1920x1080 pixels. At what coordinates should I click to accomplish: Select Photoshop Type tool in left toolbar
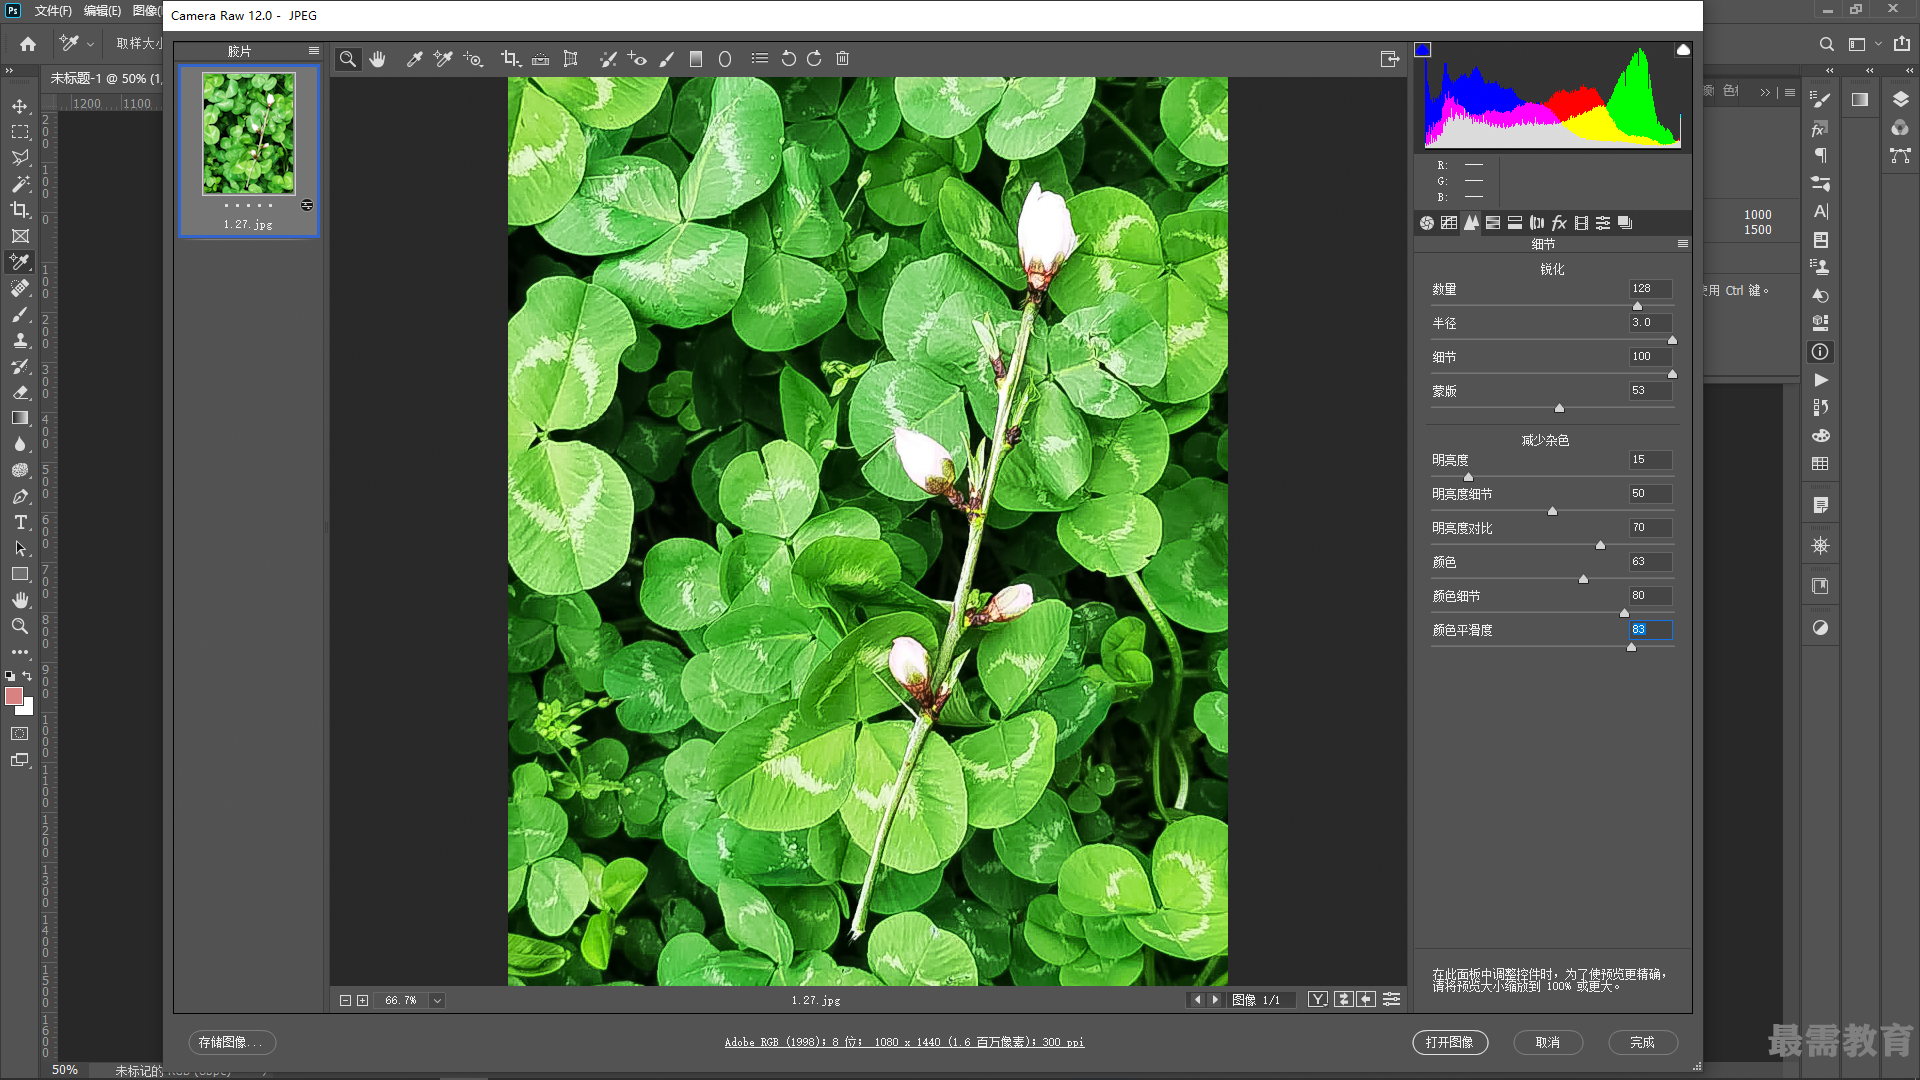(20, 522)
